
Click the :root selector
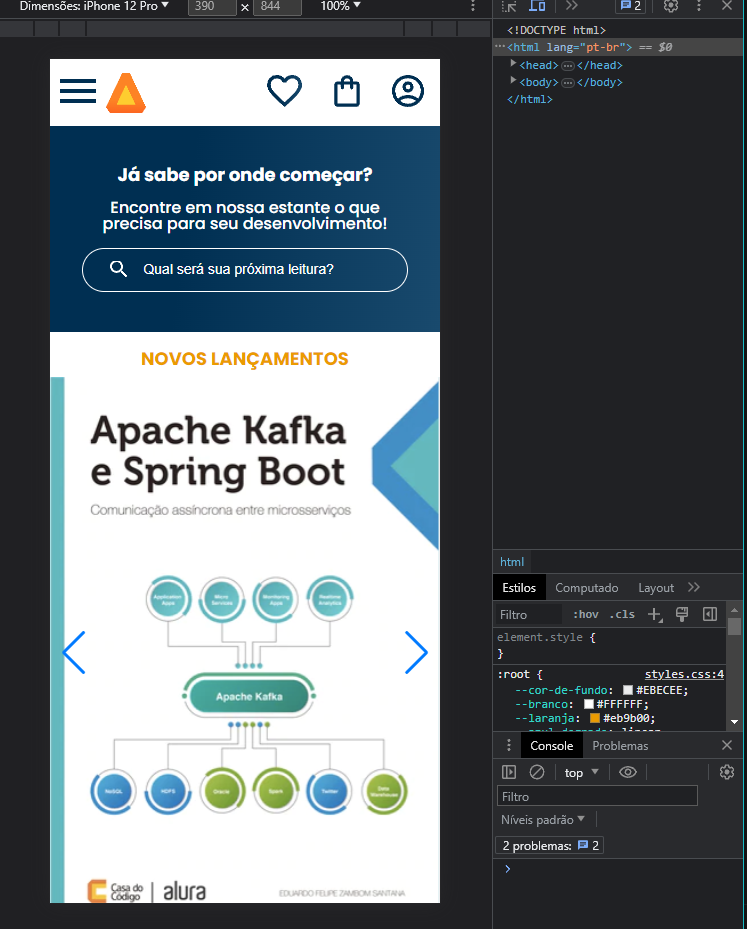[513, 674]
